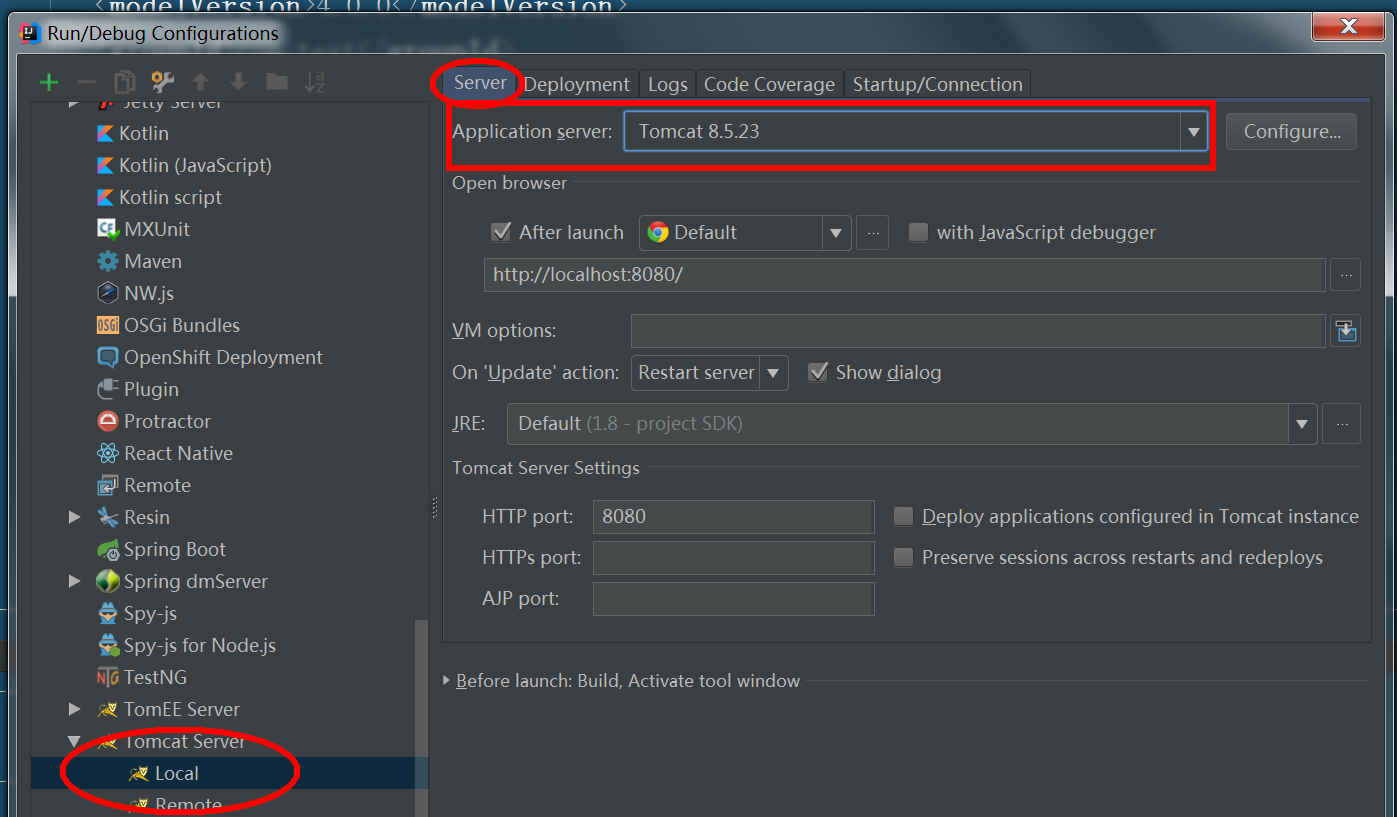Focus the VM options field

tap(978, 331)
